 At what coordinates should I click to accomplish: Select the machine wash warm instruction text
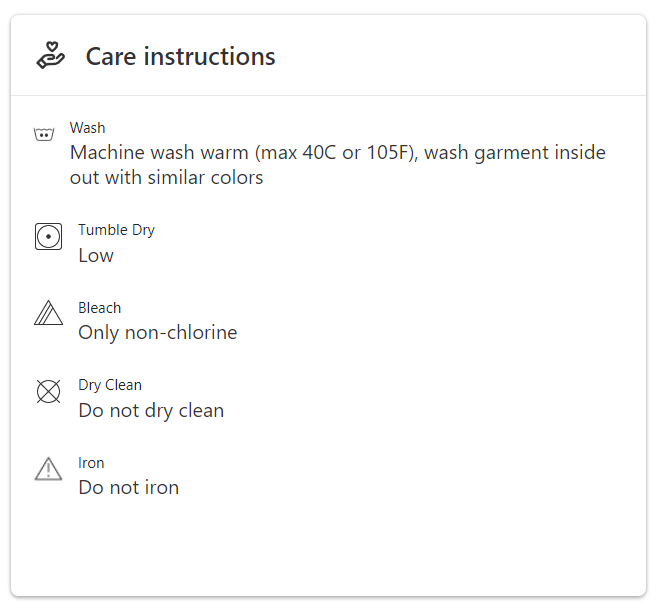(337, 153)
